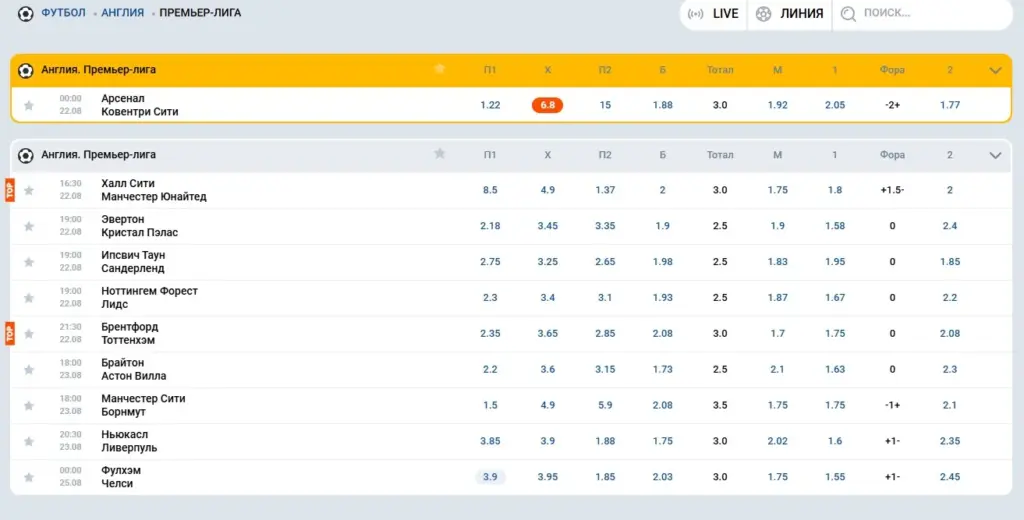Image resolution: width=1024 pixels, height=520 pixels.
Task: Select over odds 2.03 in Фулхэм match
Action: pos(662,478)
